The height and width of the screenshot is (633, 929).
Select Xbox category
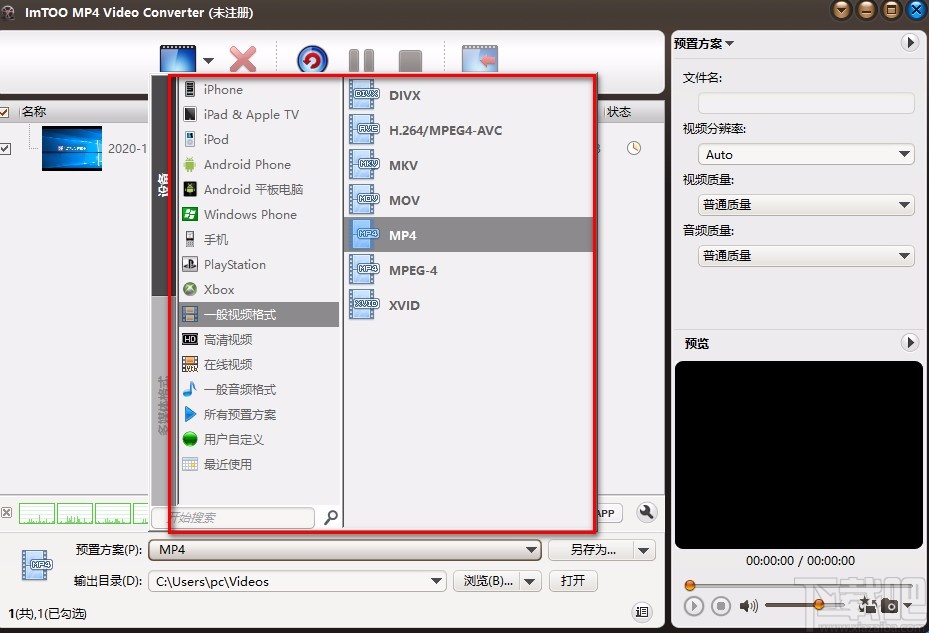(x=259, y=289)
